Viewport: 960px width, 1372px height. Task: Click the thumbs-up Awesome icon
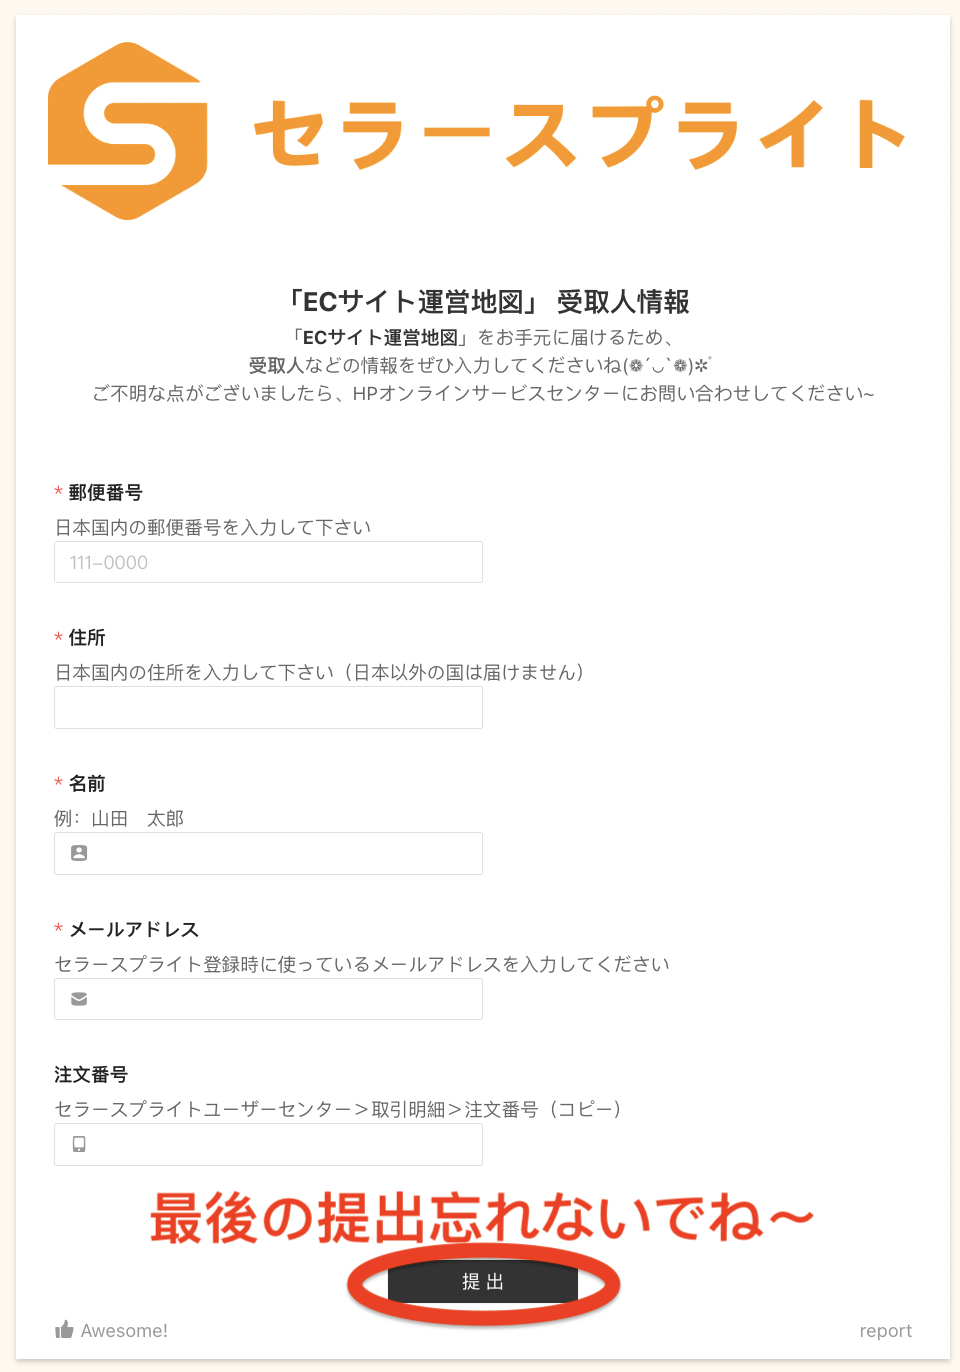pos(65,1329)
